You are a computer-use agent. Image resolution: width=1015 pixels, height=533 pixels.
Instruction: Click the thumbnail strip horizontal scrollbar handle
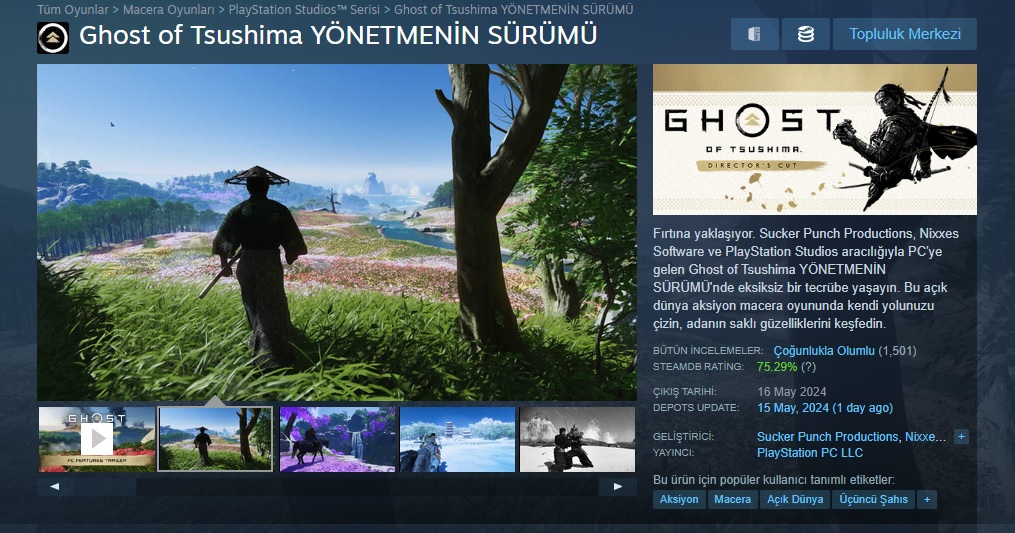105,486
